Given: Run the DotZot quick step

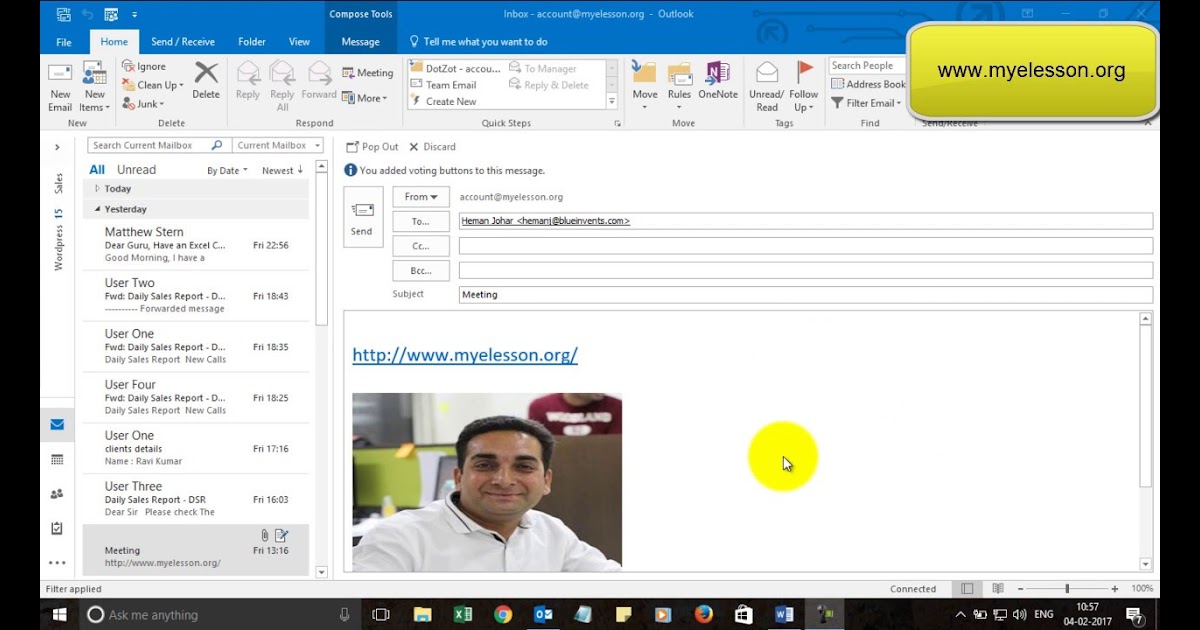Looking at the screenshot, I should point(455,69).
